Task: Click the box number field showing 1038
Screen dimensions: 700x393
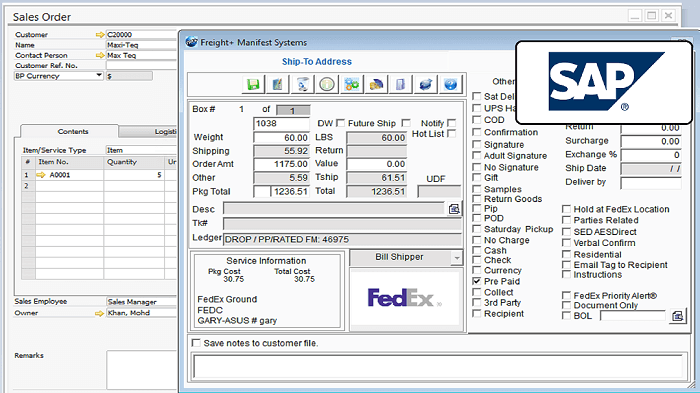Action: [x=282, y=123]
